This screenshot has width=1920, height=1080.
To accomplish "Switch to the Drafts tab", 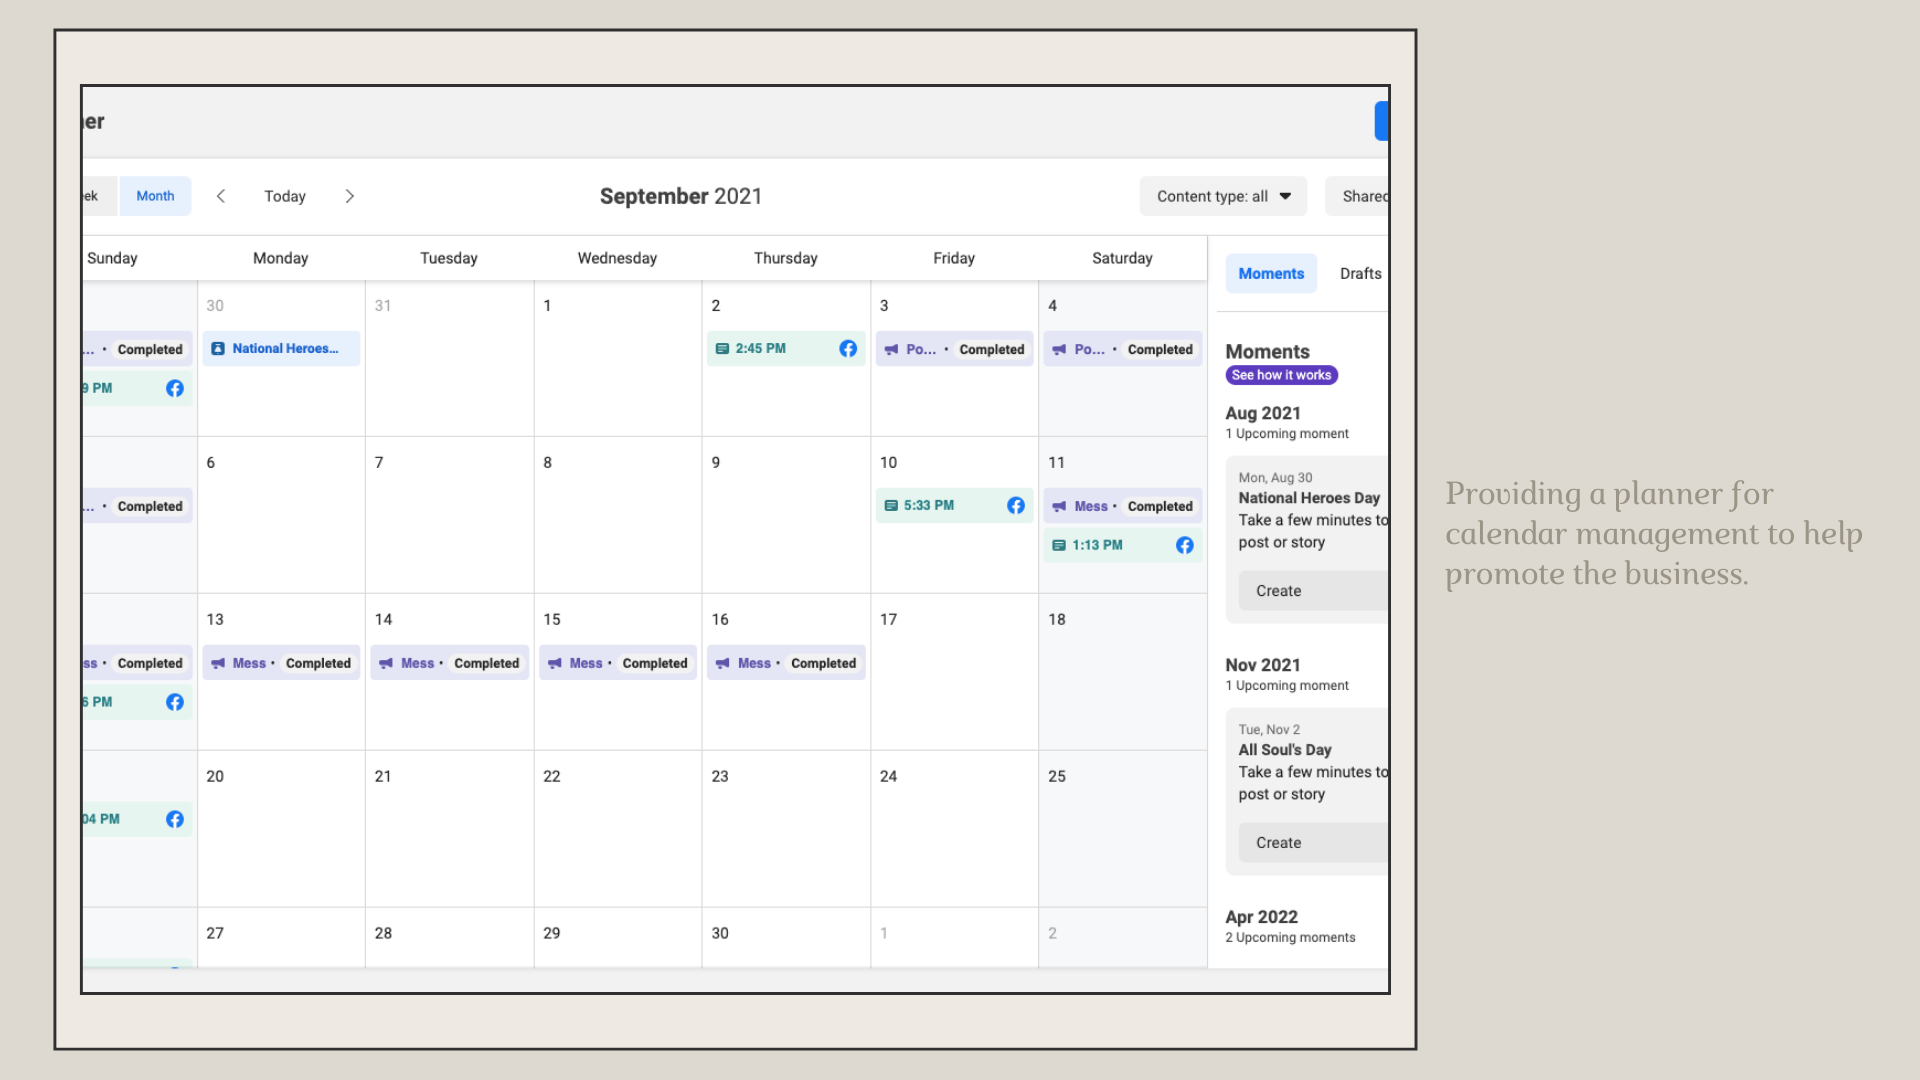I will [x=1360, y=274].
